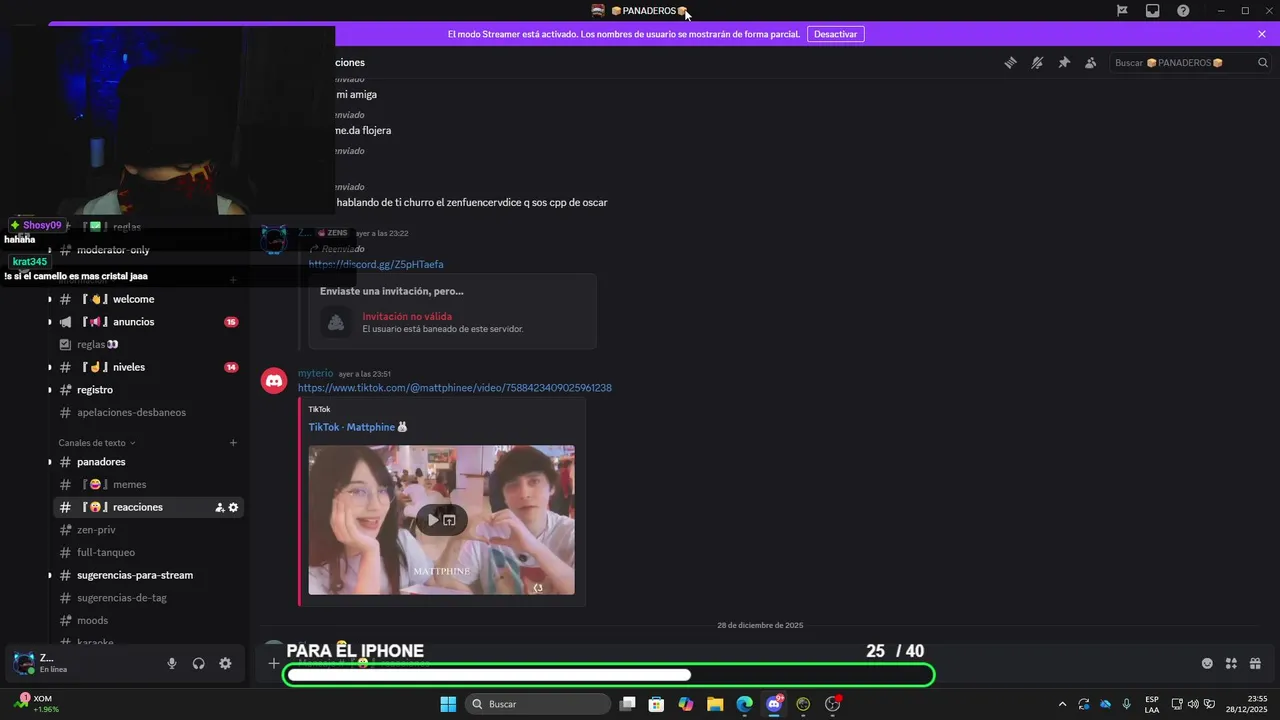Click plus attach button in message bar
The height and width of the screenshot is (720, 1280).
click(x=274, y=663)
